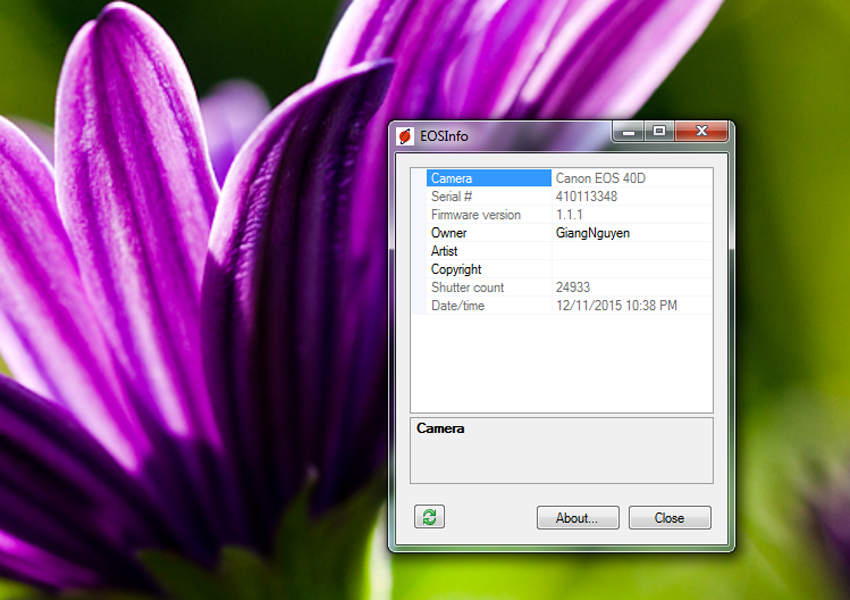Click the empty Artist value field
This screenshot has width=850, height=600.
(631, 251)
